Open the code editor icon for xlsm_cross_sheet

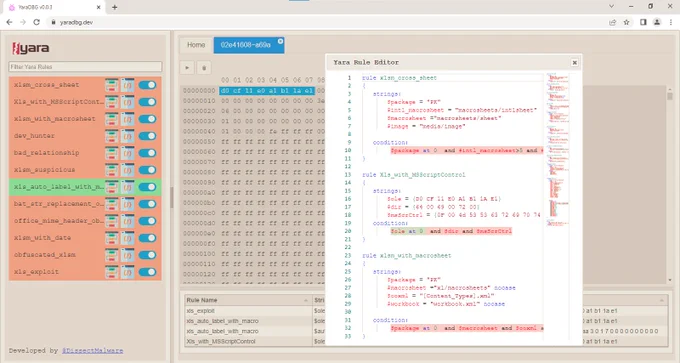click(128, 85)
